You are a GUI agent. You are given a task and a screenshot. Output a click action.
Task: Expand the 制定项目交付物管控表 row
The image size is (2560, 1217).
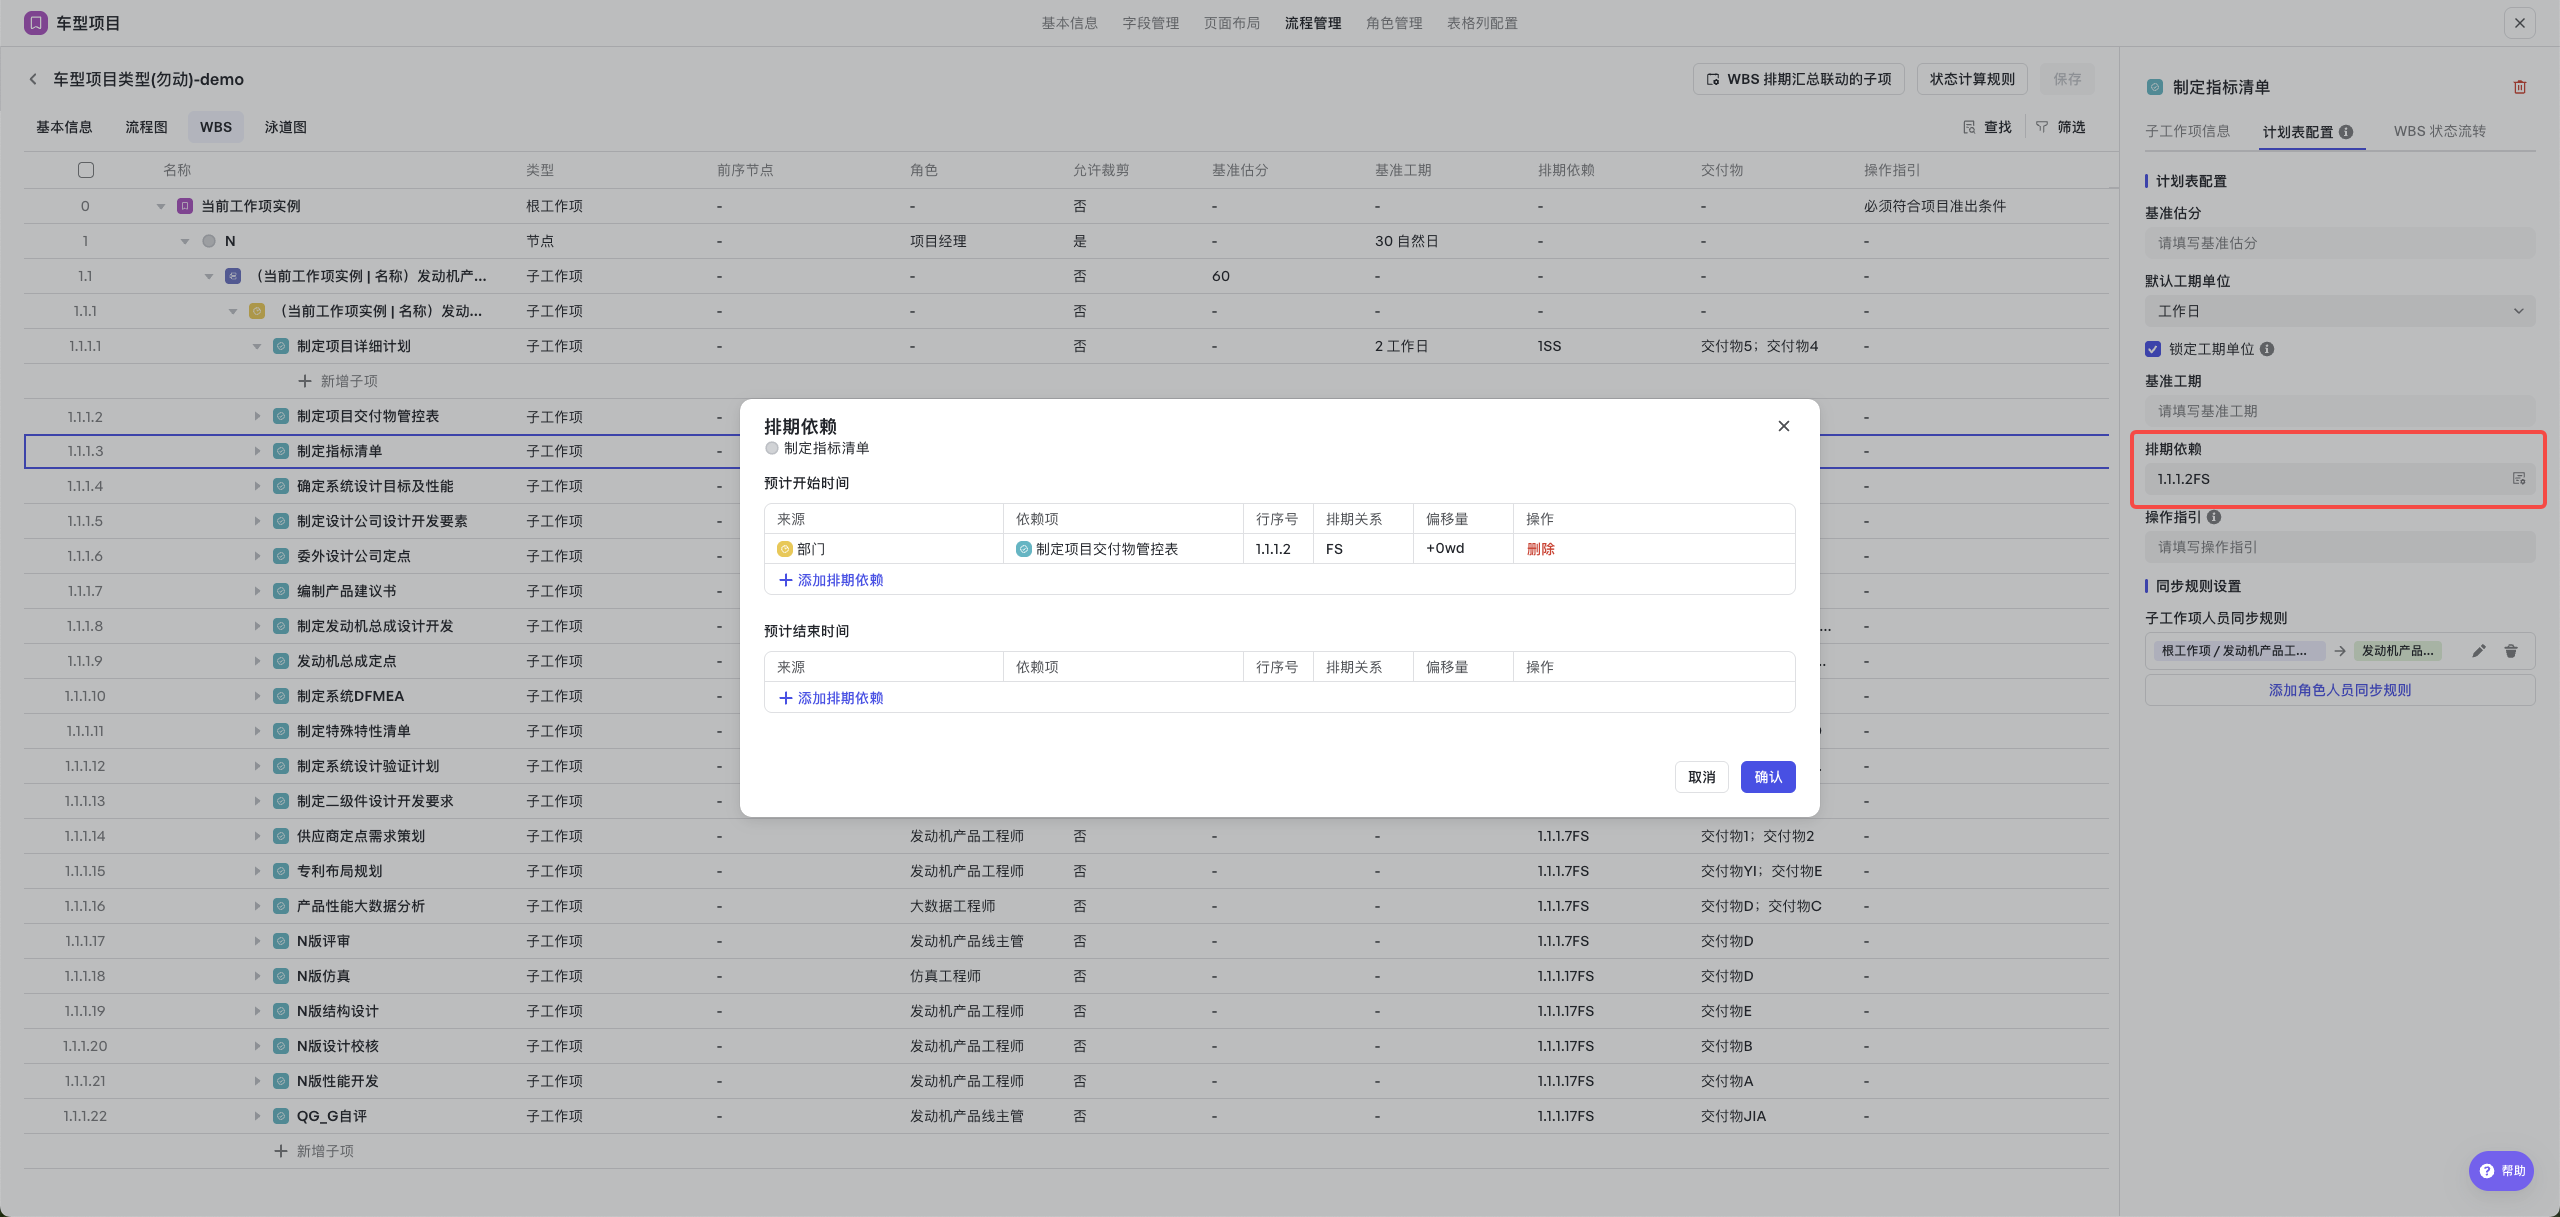pyautogui.click(x=257, y=416)
